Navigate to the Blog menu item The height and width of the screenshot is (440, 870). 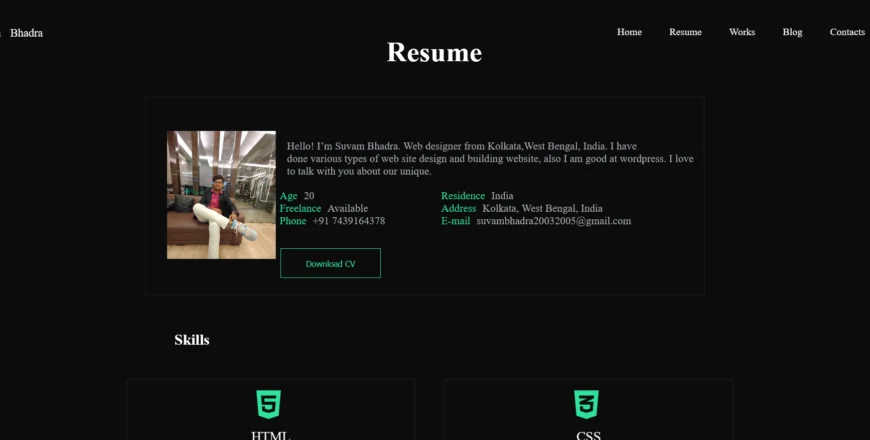click(x=792, y=32)
